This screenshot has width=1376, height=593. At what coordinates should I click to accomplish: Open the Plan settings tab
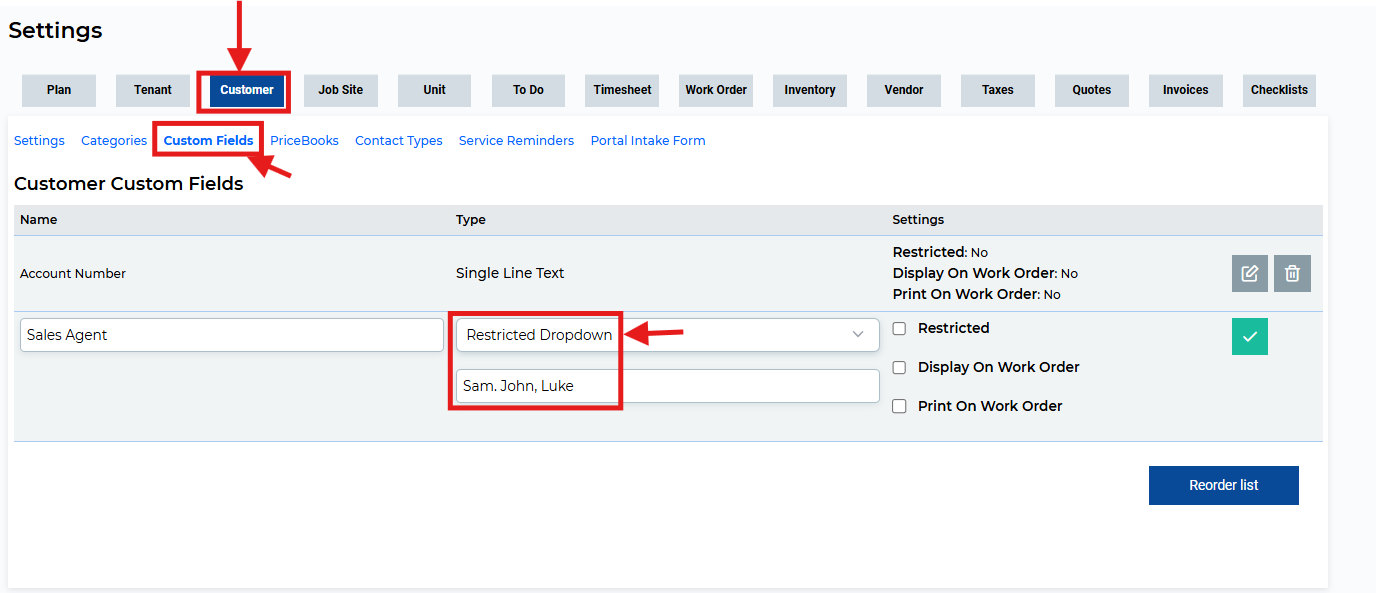(59, 90)
